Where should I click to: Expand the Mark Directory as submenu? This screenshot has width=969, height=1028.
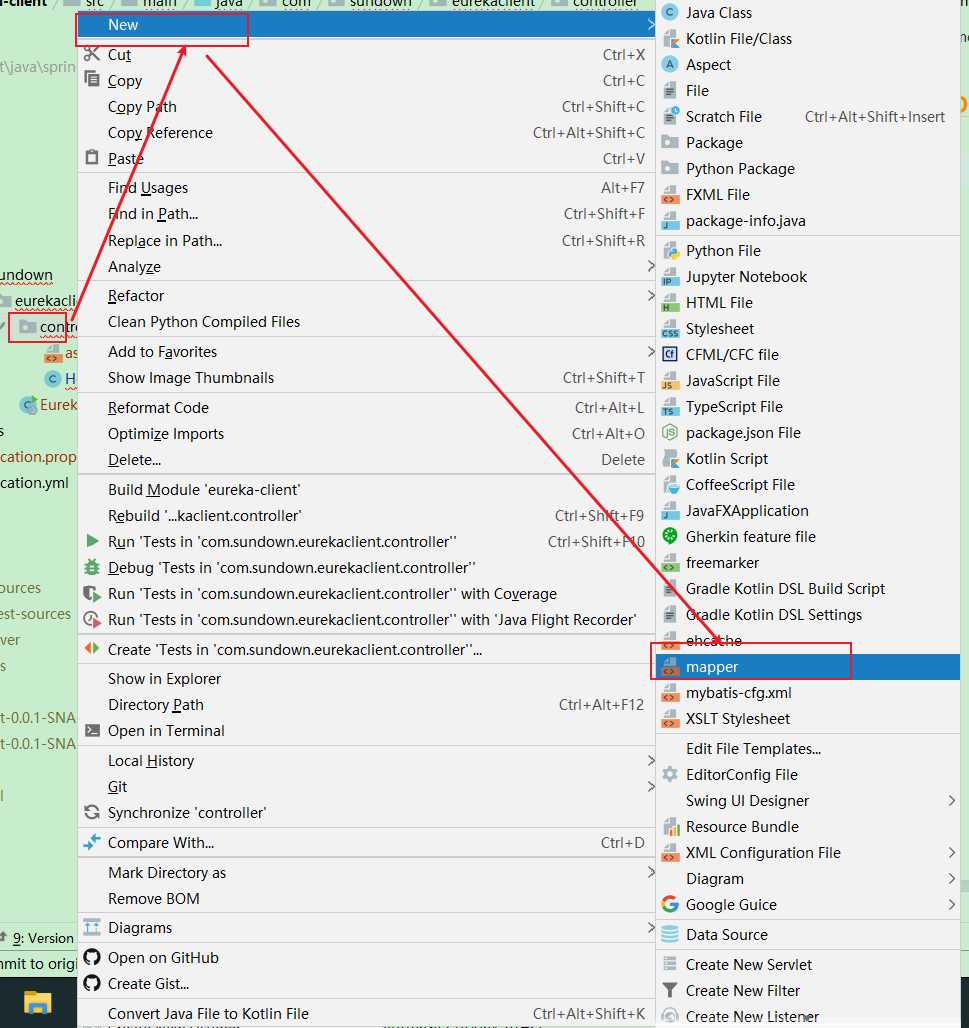650,872
